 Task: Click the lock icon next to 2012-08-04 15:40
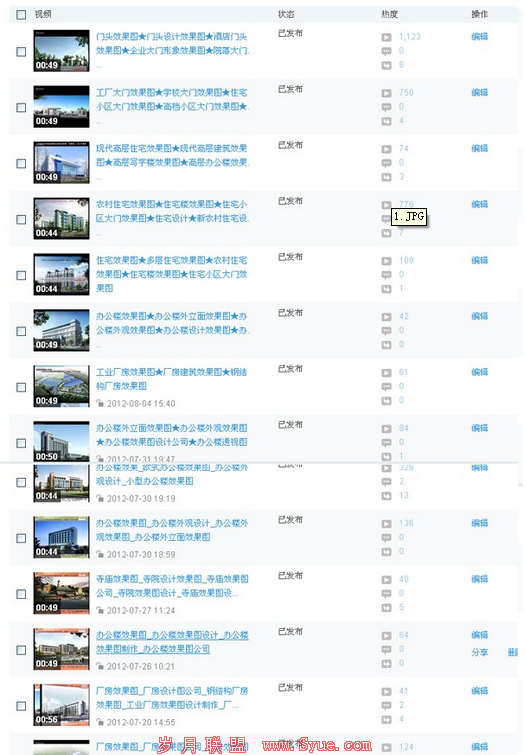click(100, 404)
